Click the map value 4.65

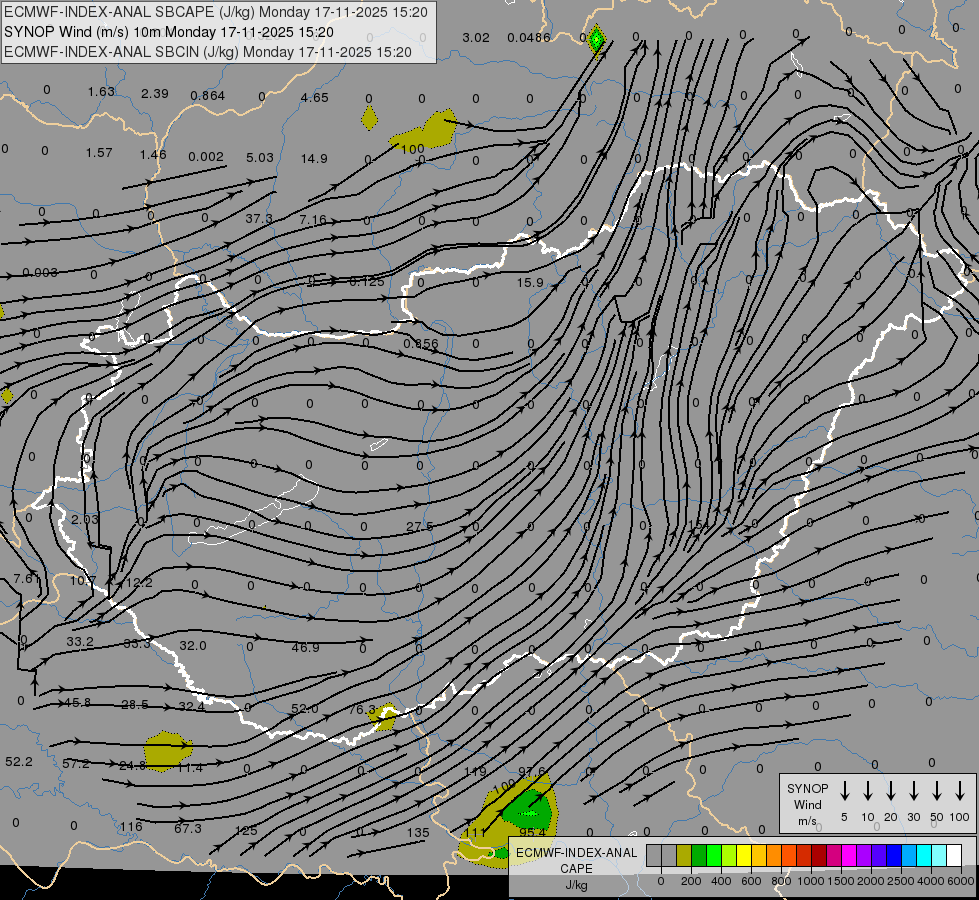coord(314,97)
